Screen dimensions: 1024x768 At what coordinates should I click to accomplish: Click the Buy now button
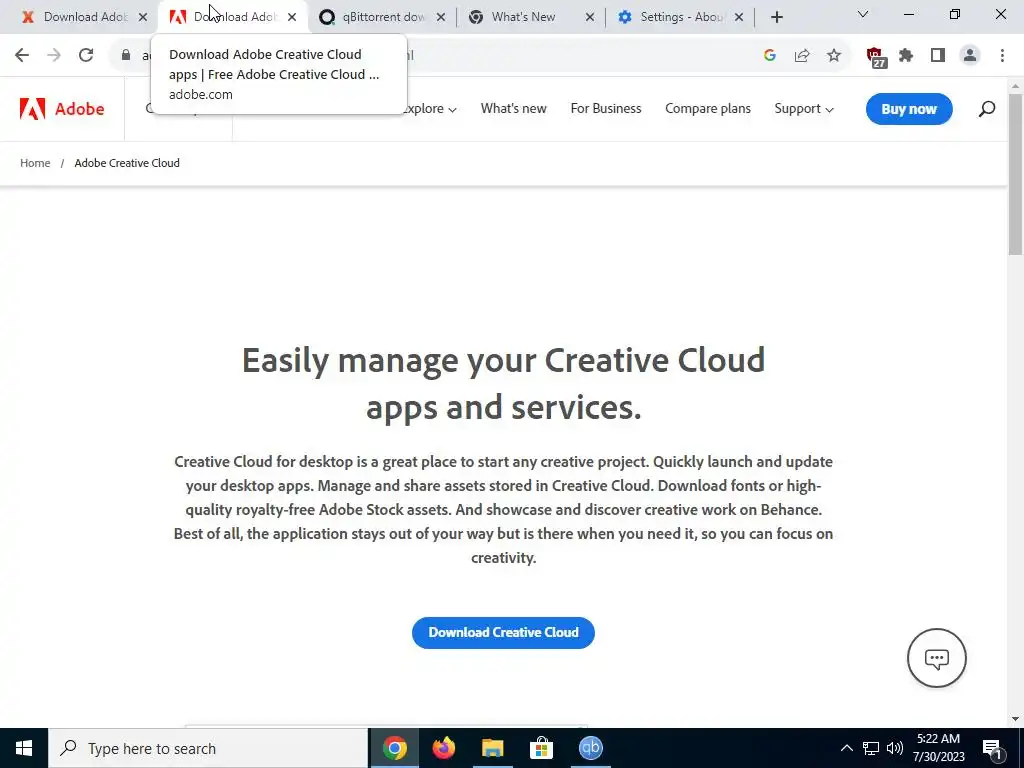909,109
